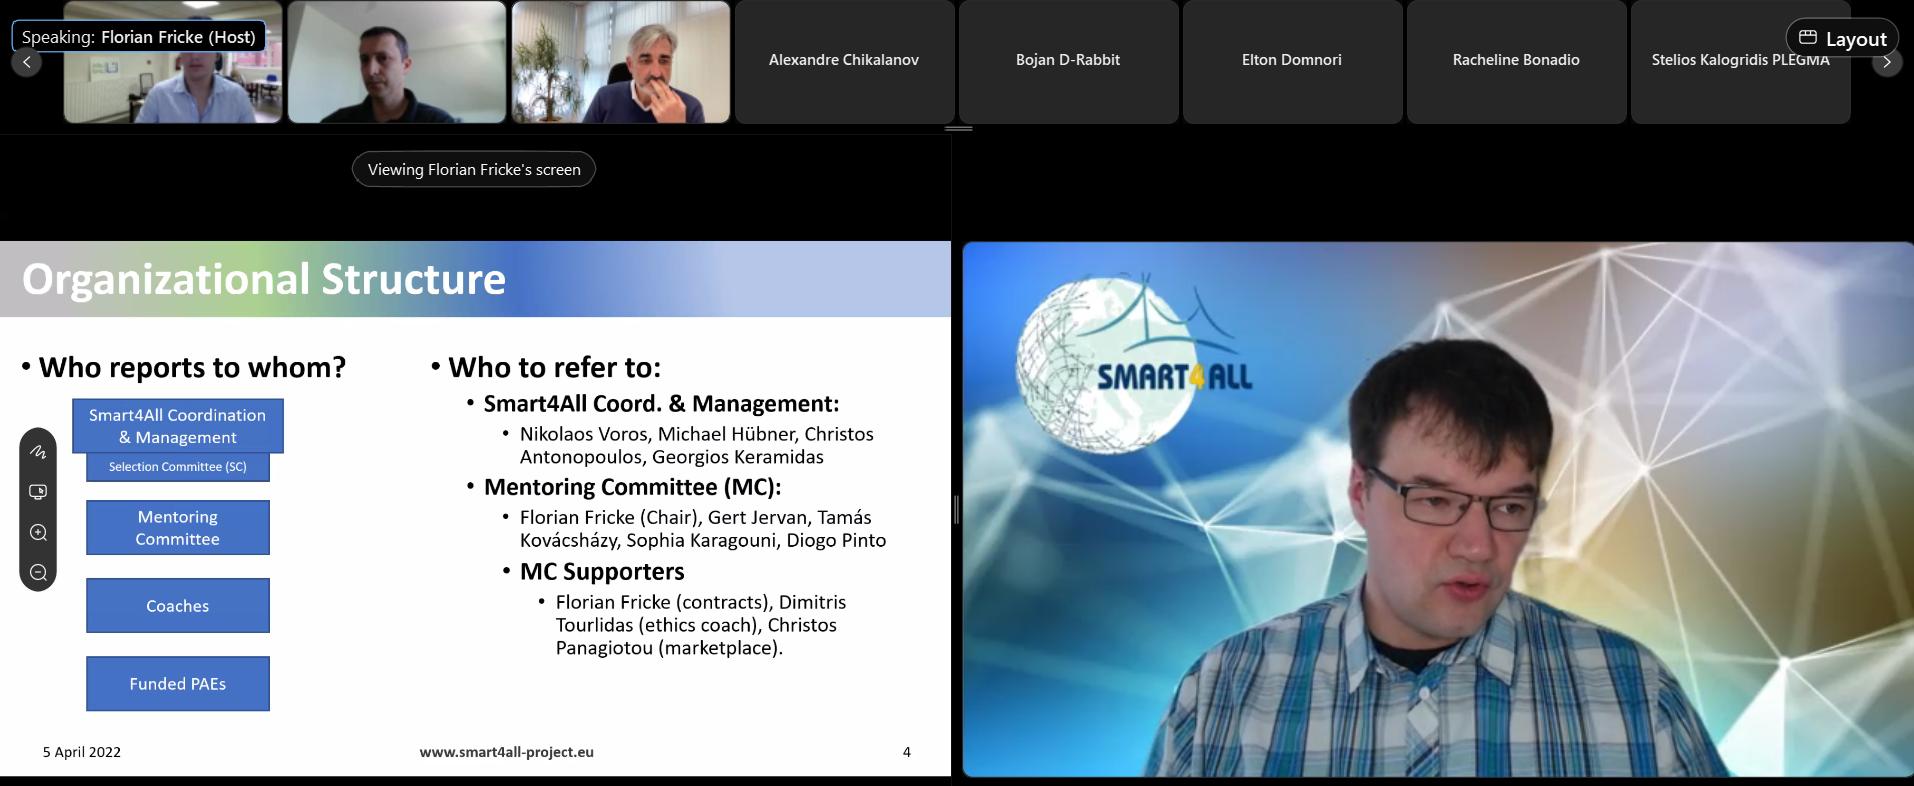Click Bojan D-Rabbit's participant tile

(1068, 62)
